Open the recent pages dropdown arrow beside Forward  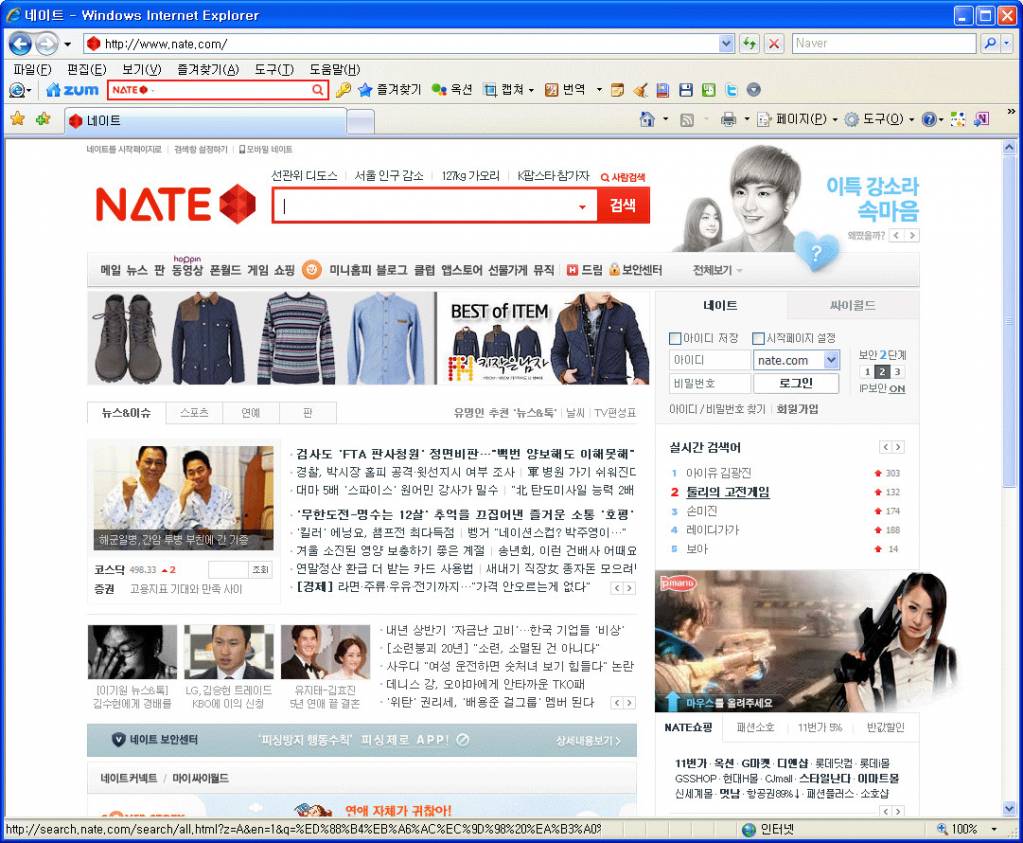pyautogui.click(x=67, y=44)
